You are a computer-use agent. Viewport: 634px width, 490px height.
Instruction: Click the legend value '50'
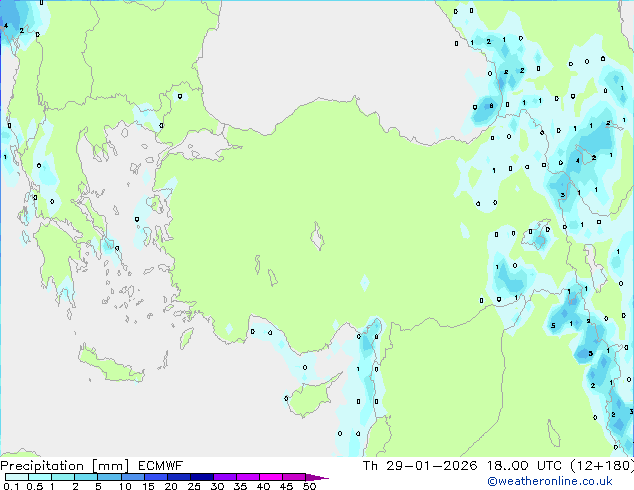click(x=309, y=486)
